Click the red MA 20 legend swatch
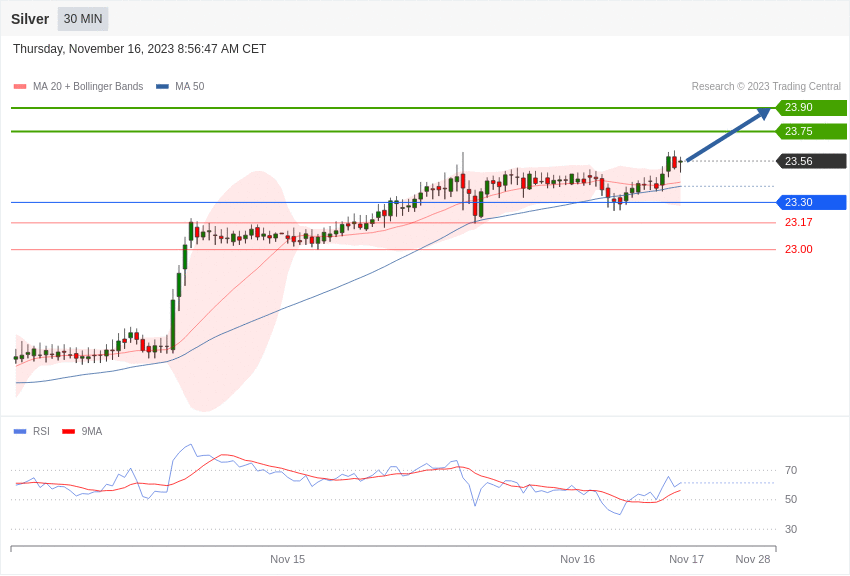Viewport: 850px width, 576px height. tap(20, 87)
